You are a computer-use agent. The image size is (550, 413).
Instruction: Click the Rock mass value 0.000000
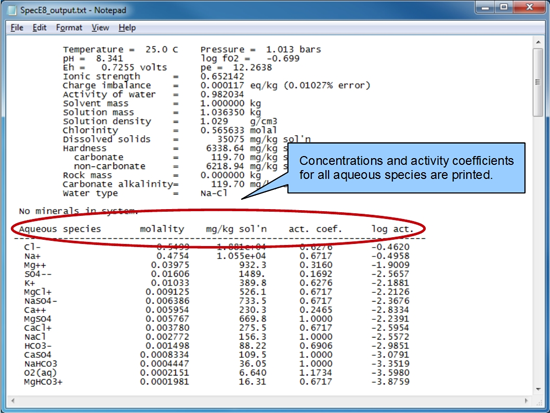(222, 175)
